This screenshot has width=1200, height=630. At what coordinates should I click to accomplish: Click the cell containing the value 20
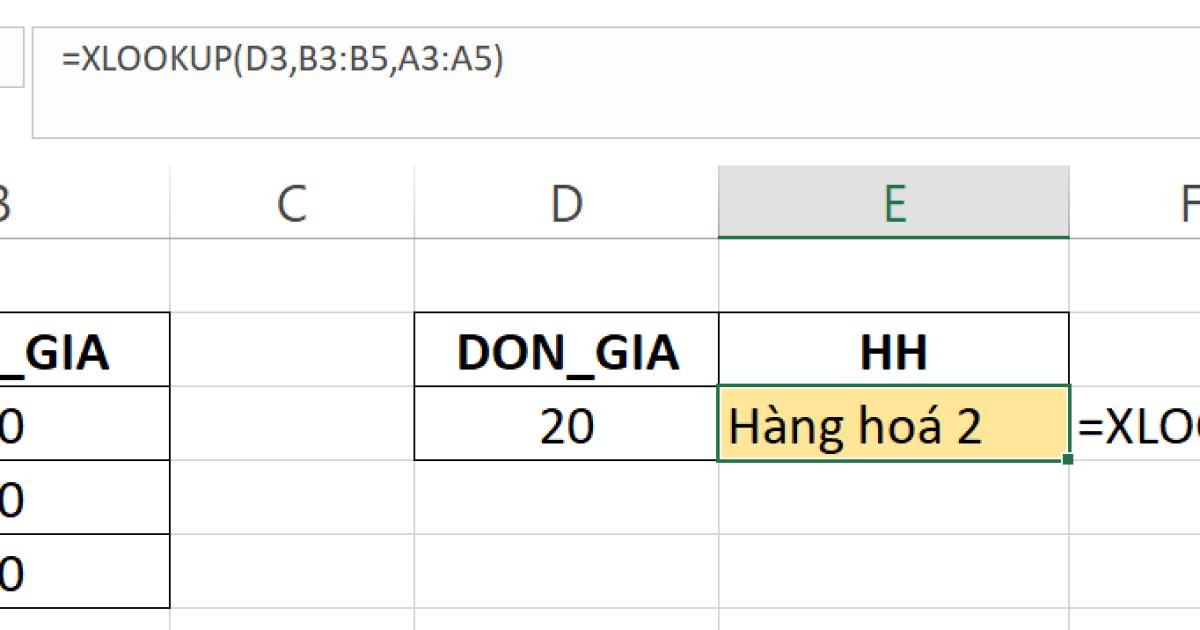(x=567, y=425)
